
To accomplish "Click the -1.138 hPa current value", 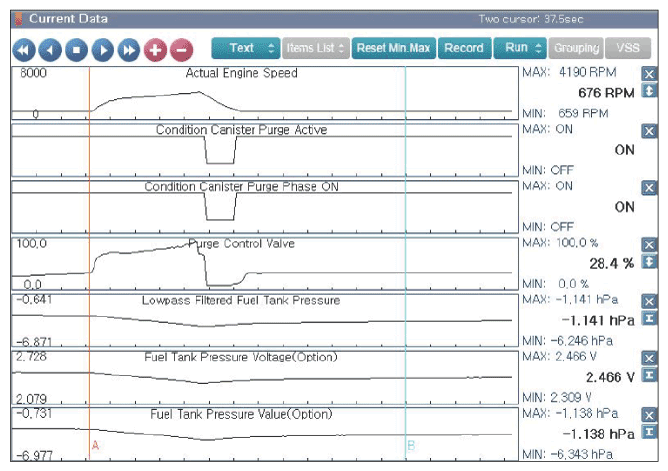I will click(599, 434).
